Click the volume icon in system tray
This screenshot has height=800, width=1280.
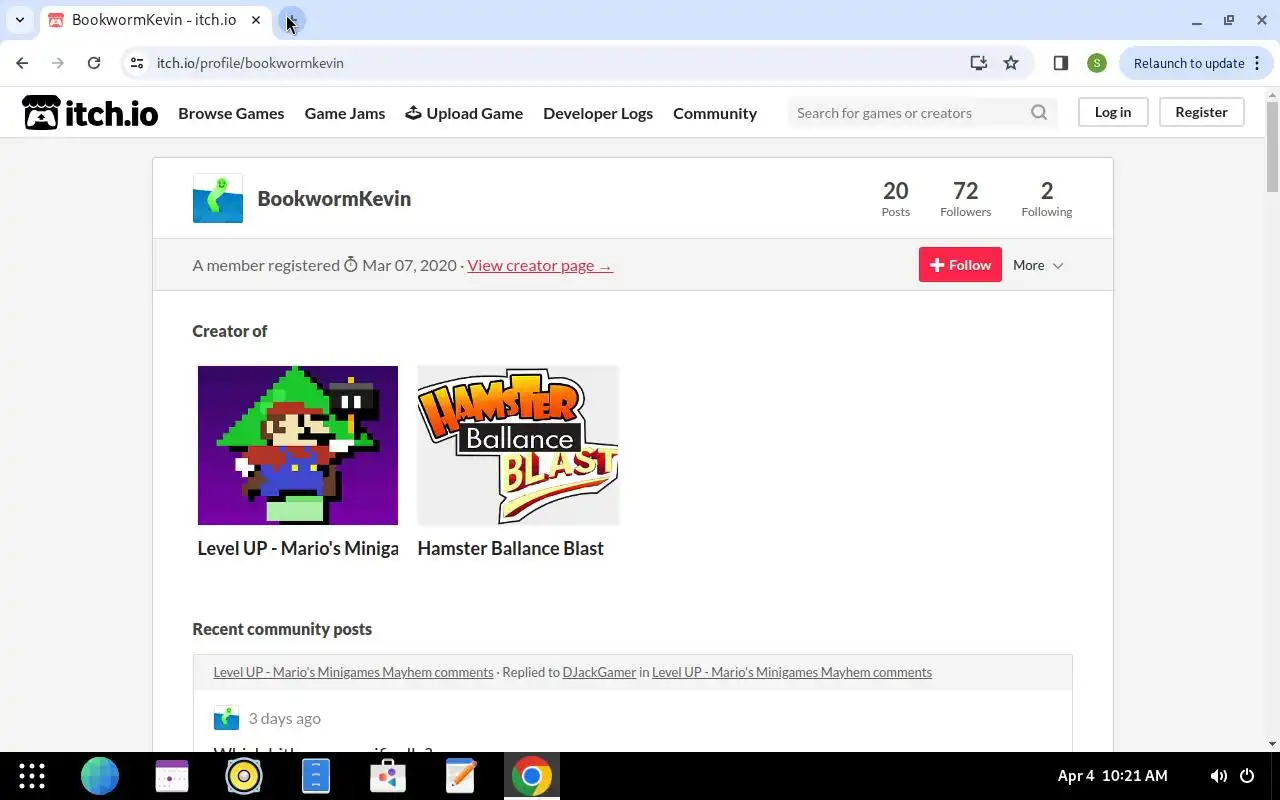1218,776
